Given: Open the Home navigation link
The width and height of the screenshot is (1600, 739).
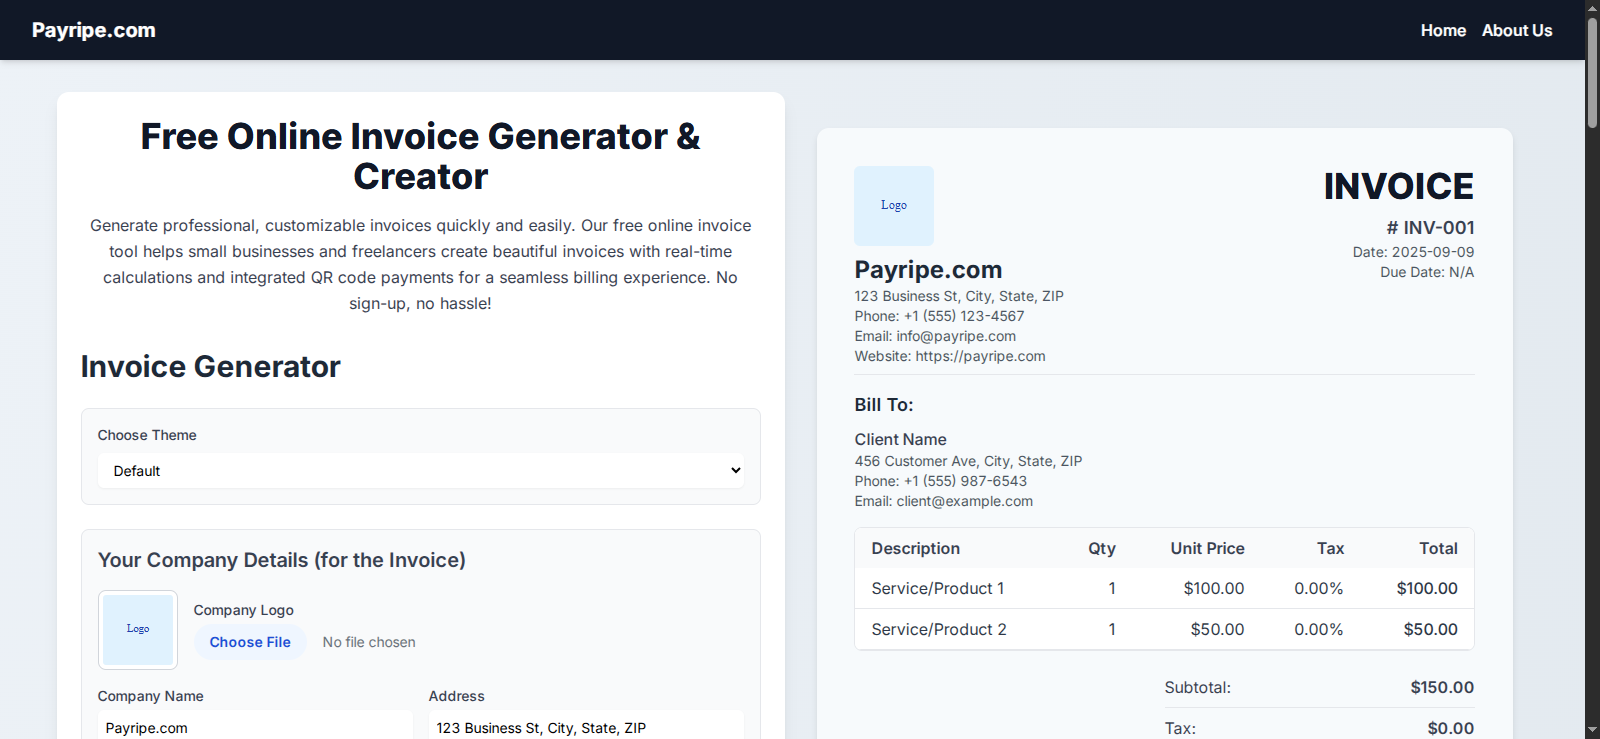Looking at the screenshot, I should pyautogui.click(x=1443, y=30).
